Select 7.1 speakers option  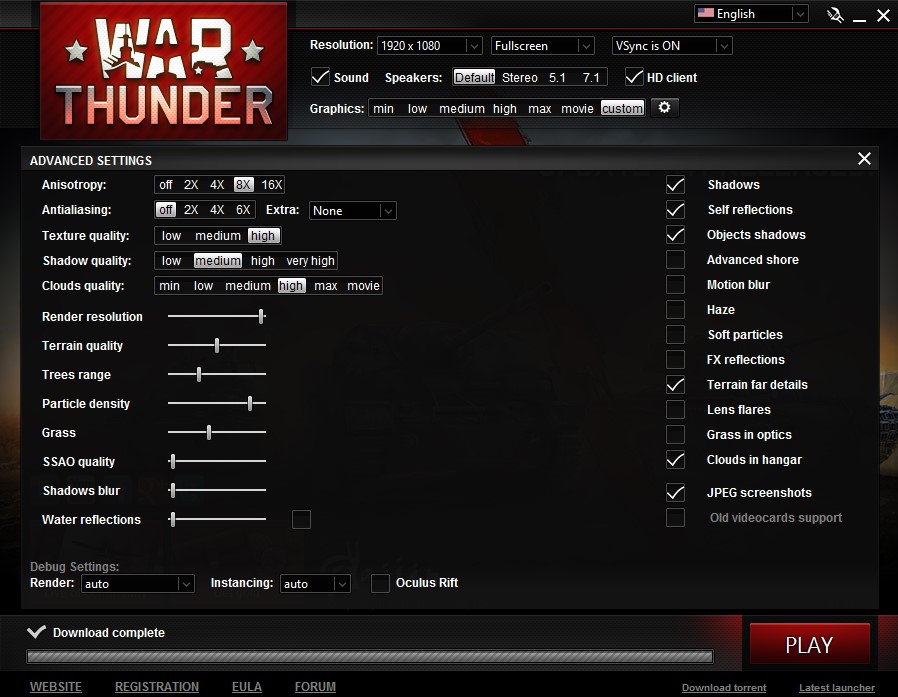pyautogui.click(x=591, y=77)
